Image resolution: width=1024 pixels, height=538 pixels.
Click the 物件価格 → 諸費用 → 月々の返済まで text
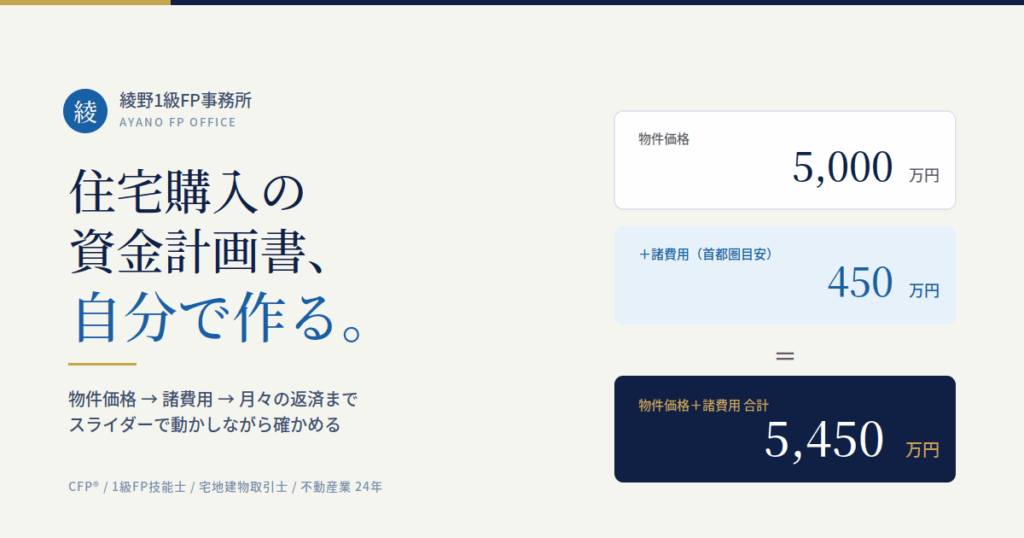click(213, 399)
